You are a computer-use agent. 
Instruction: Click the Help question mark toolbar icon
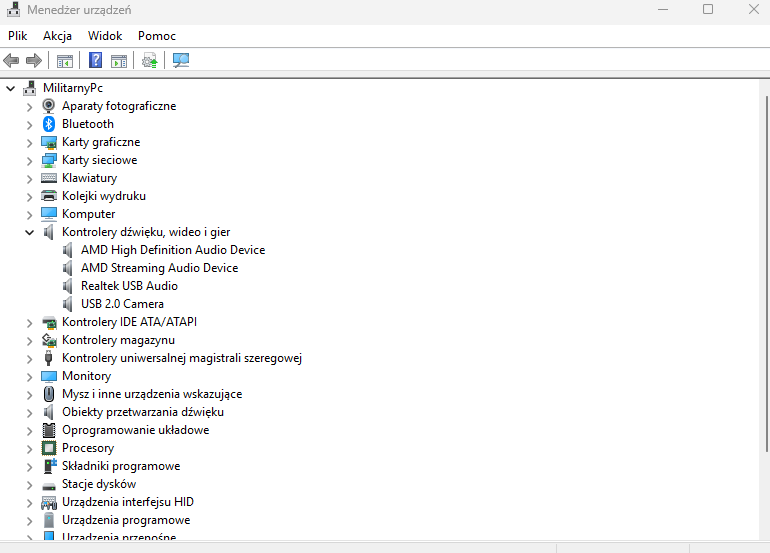[x=96, y=61]
